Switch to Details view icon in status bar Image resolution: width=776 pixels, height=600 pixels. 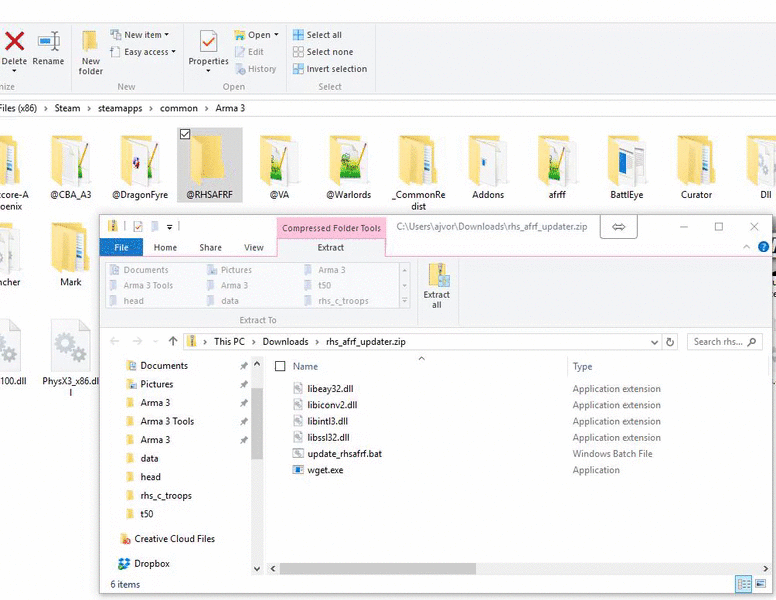pyautogui.click(x=743, y=584)
